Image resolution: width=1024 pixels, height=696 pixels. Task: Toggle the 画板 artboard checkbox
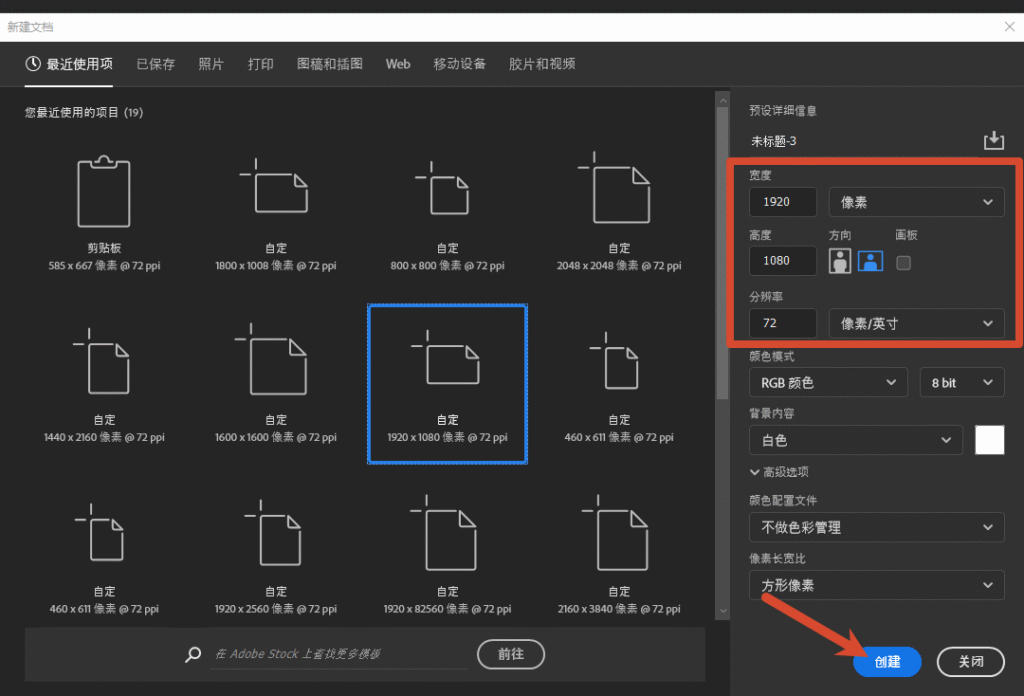click(x=903, y=262)
